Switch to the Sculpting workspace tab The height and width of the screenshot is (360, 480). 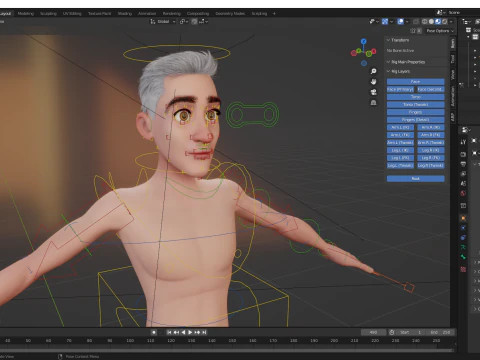coord(48,14)
